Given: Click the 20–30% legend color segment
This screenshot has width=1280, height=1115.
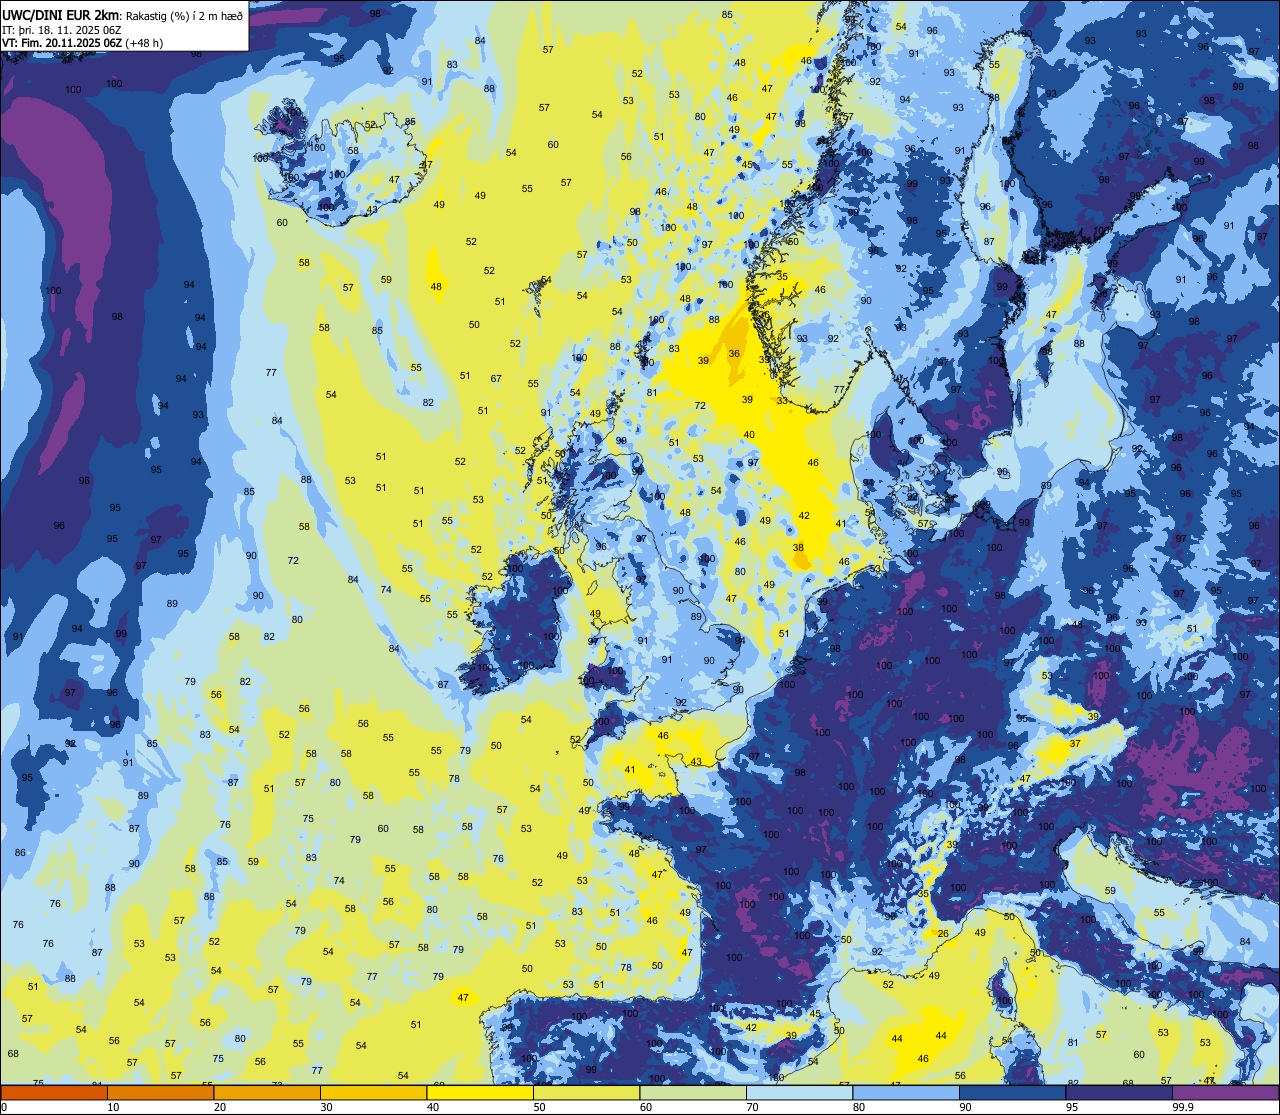Looking at the screenshot, I should 267,1092.
